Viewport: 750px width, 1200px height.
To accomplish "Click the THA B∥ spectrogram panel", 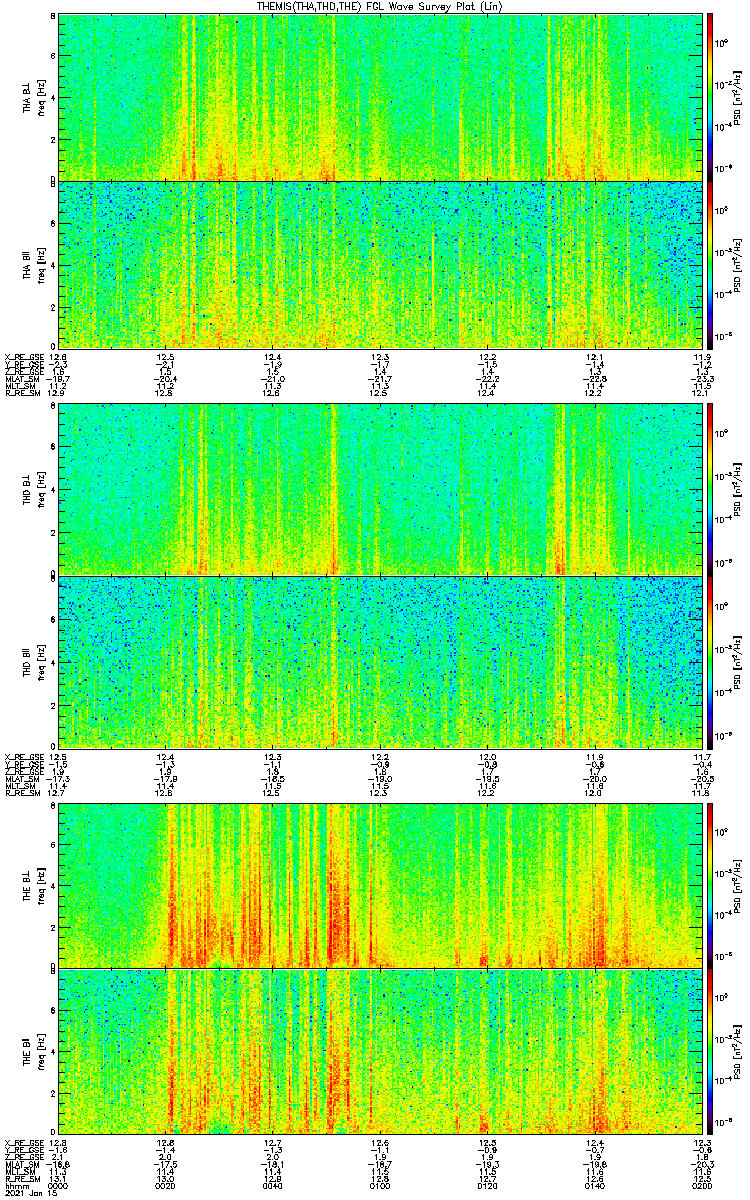I will tap(380, 264).
